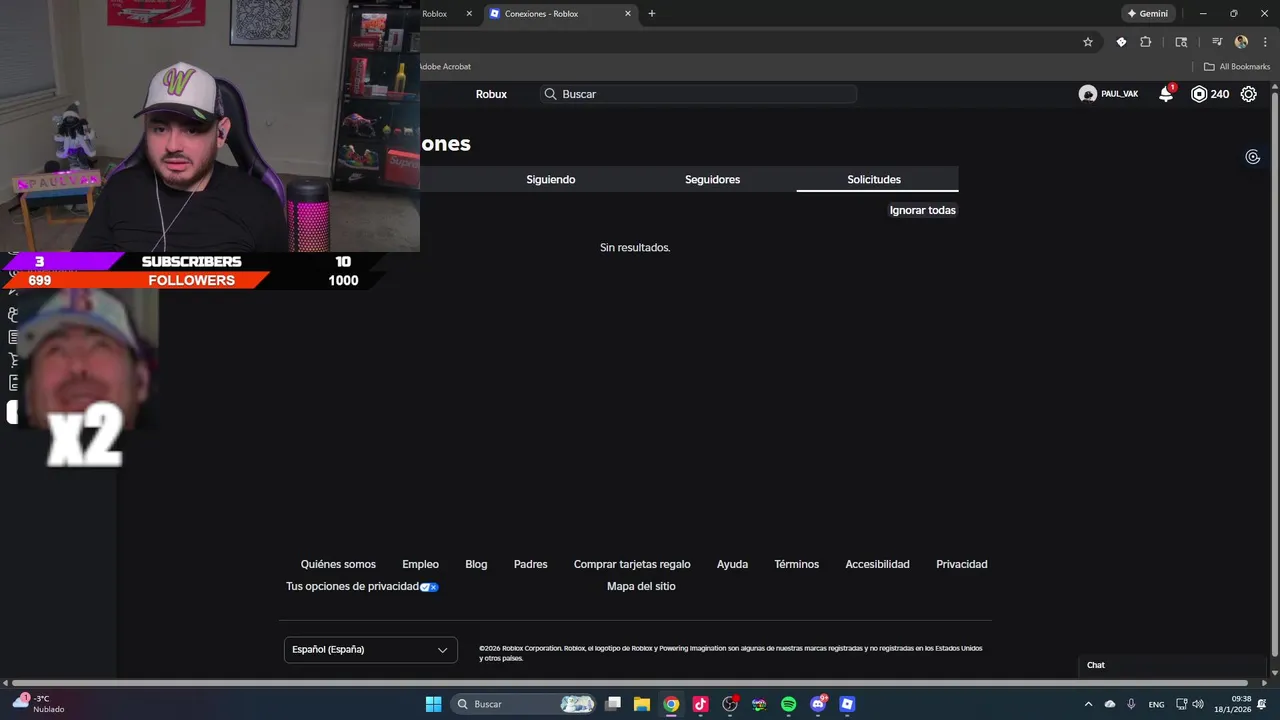Open Discord from the taskbar

[818, 704]
